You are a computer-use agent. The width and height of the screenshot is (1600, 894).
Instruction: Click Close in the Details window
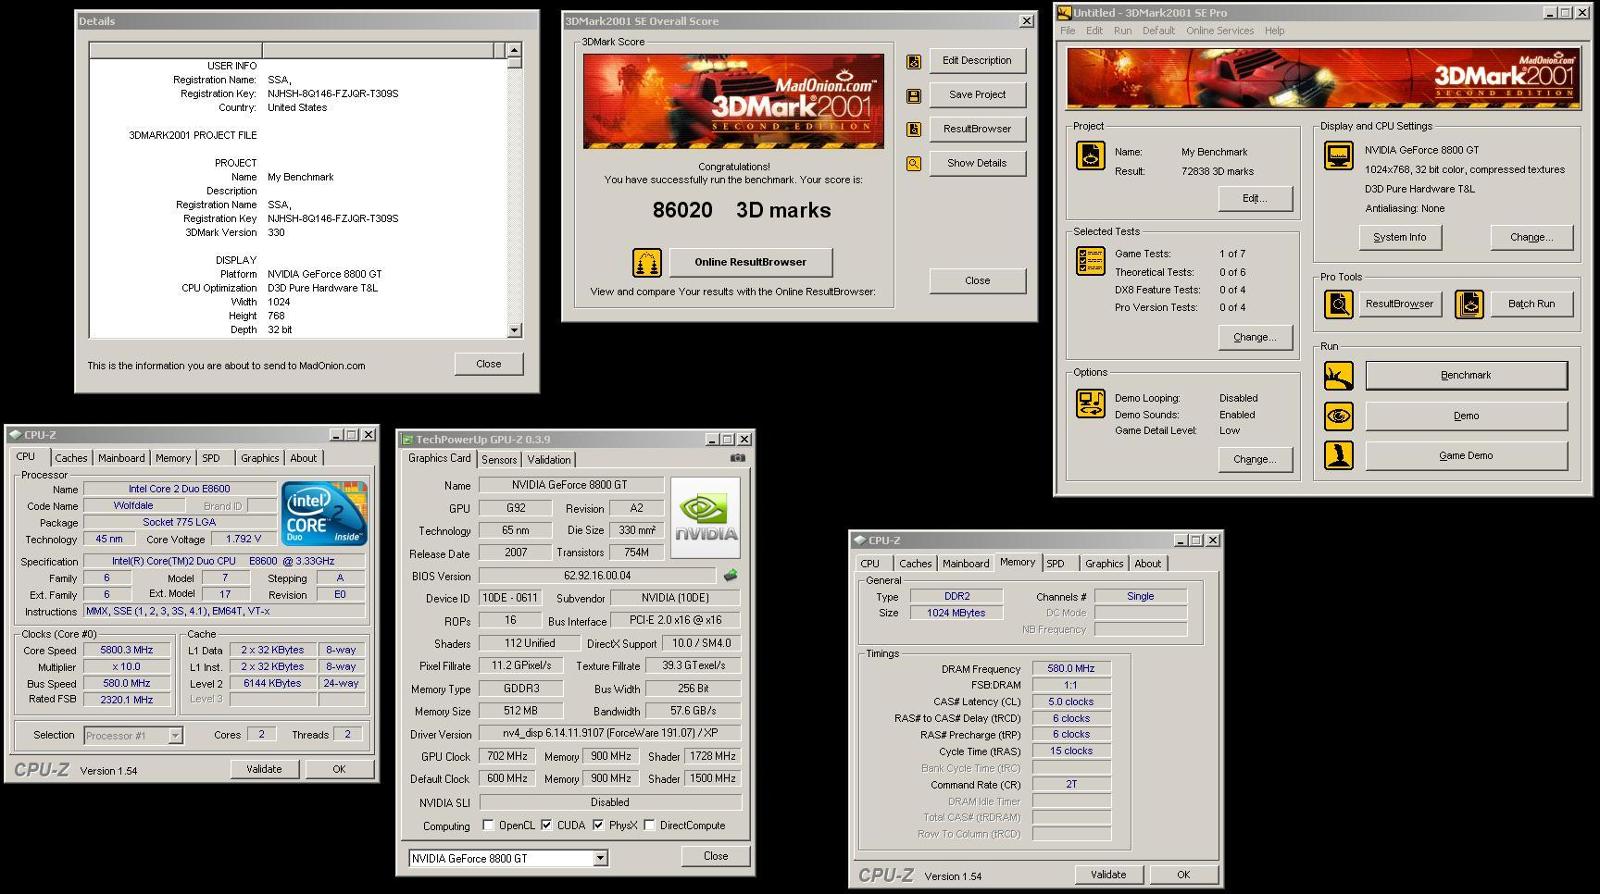pyautogui.click(x=488, y=364)
